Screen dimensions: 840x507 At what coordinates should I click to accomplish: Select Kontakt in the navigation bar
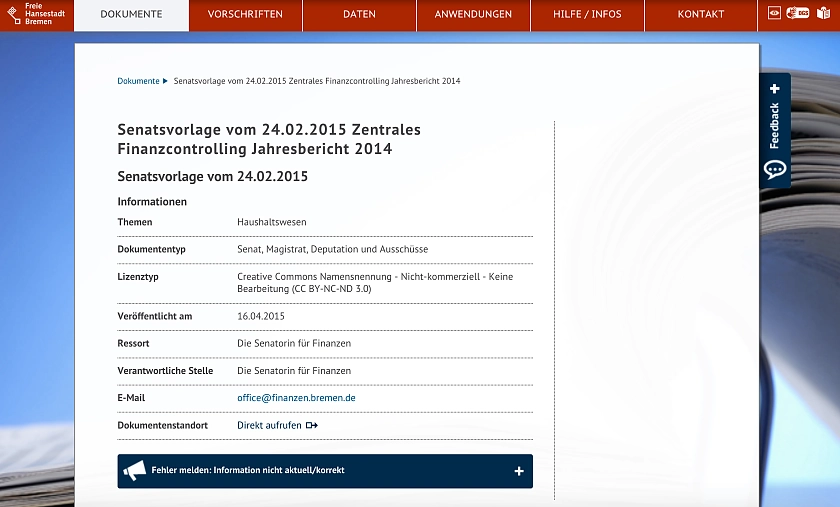click(x=700, y=15)
